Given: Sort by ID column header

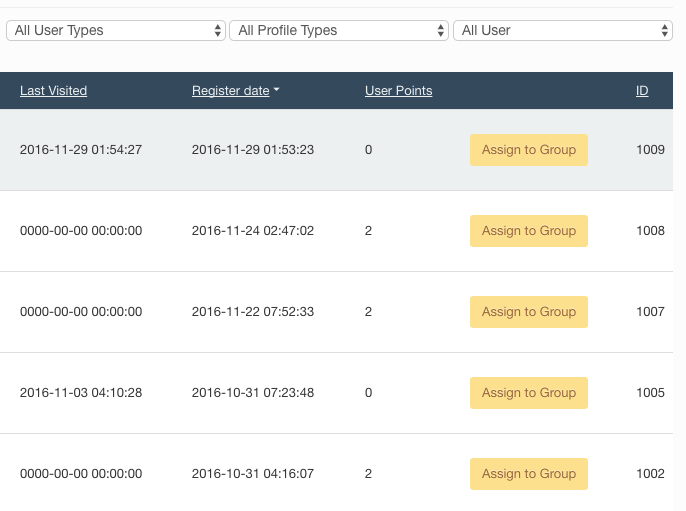Looking at the screenshot, I should click(642, 91).
